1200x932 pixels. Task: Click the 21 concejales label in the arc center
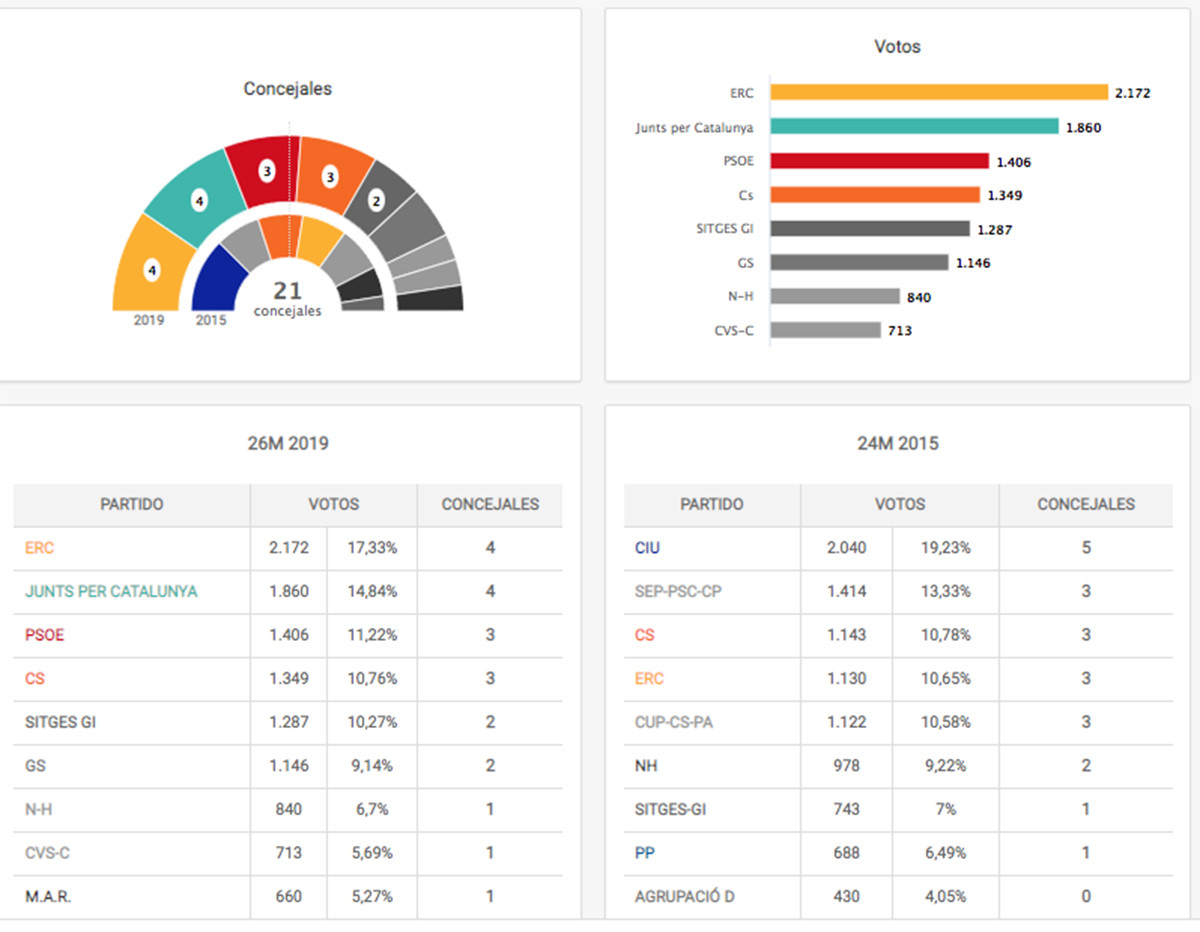click(288, 298)
